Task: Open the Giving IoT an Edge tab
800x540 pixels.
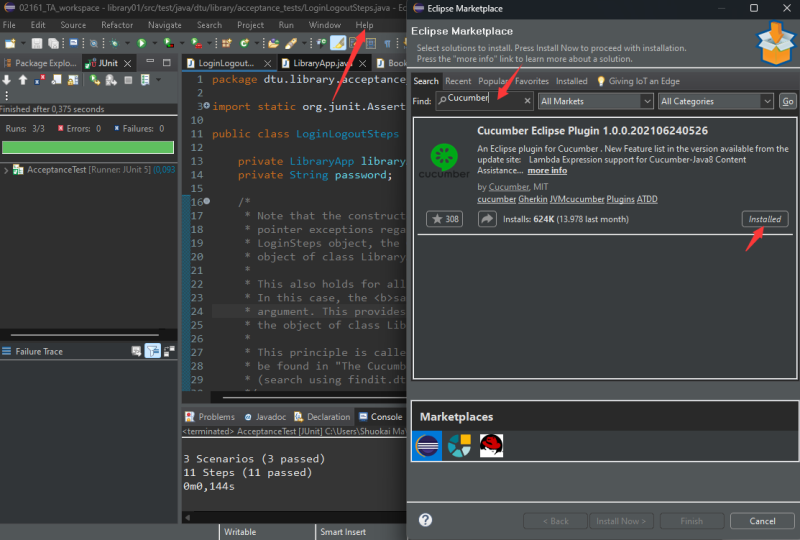Action: [638, 81]
